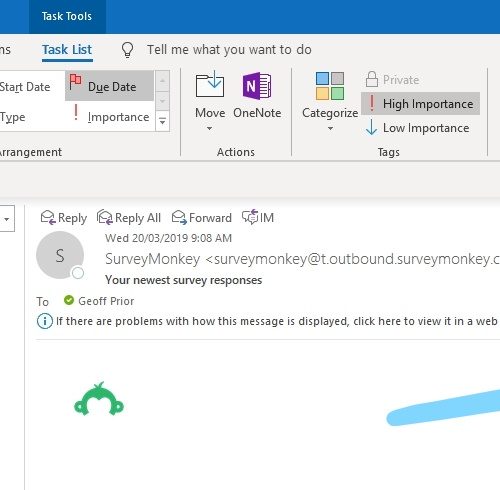Expand the Move dropdown arrow
500x490 pixels.
(209, 128)
